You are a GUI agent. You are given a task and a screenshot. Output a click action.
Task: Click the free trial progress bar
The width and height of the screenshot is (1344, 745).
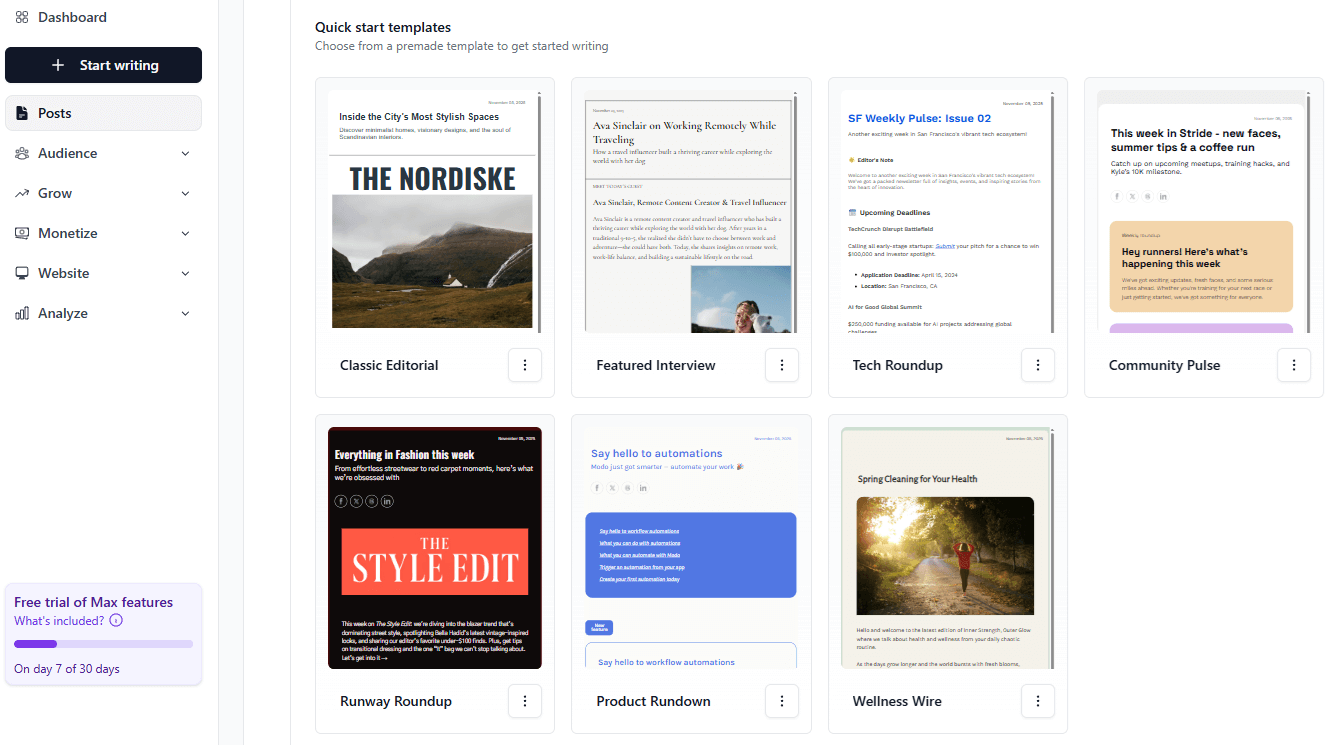[103, 644]
